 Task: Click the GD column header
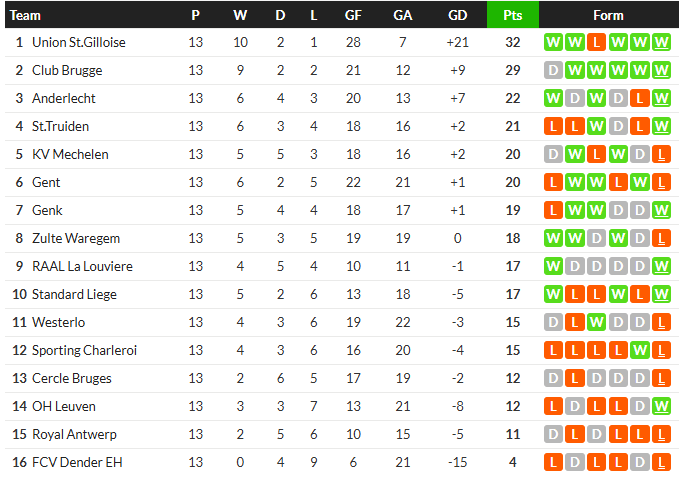click(x=458, y=15)
